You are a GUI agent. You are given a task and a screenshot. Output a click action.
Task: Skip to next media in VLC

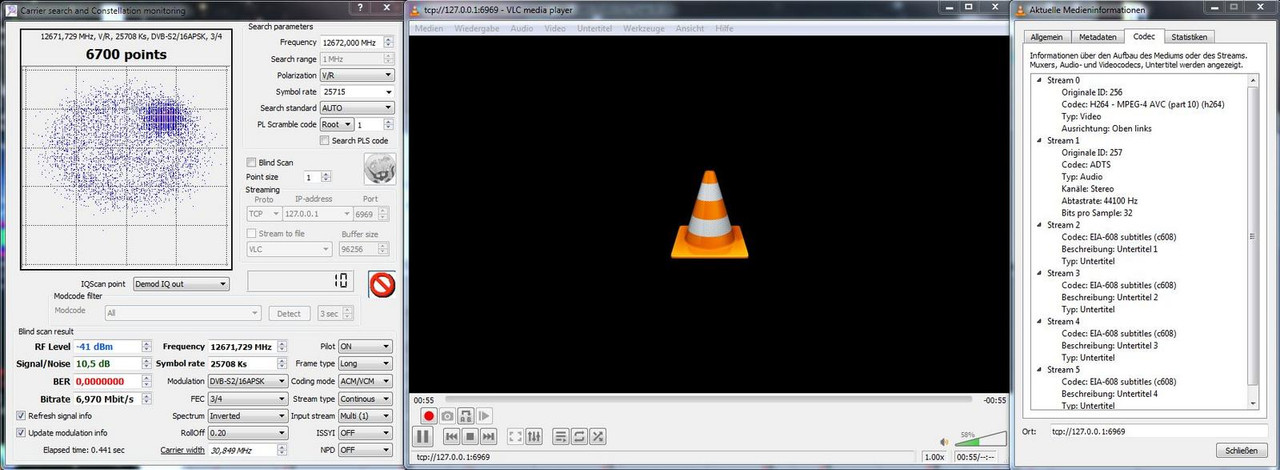[x=488, y=436]
